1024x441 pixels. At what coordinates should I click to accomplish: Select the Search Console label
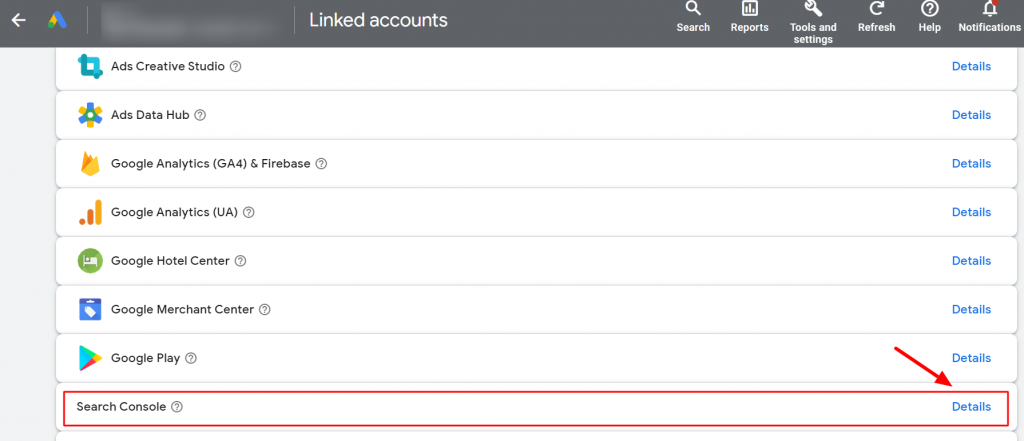121,406
